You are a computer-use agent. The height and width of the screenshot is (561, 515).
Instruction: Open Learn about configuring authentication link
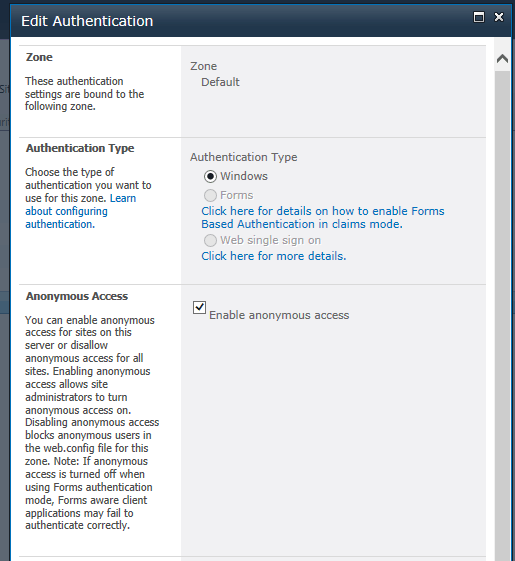(81, 211)
